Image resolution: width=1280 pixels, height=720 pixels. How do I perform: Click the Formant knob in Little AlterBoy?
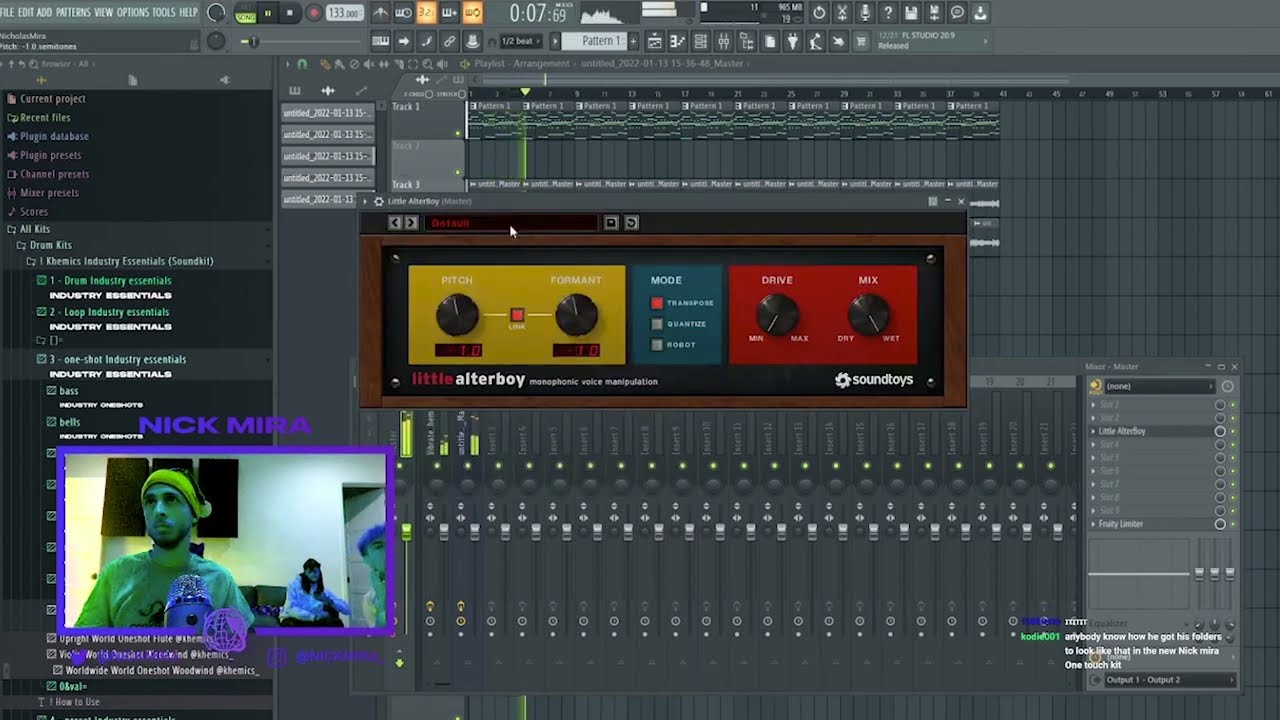pos(576,316)
